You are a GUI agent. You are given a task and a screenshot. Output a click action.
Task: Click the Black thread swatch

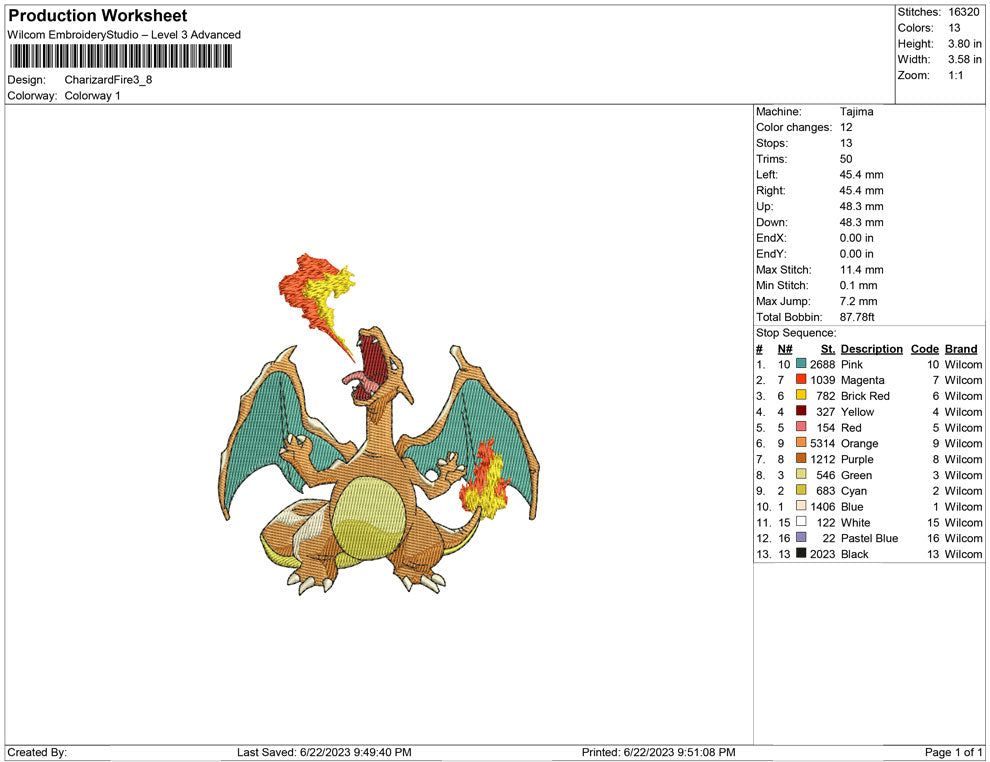[x=801, y=554]
